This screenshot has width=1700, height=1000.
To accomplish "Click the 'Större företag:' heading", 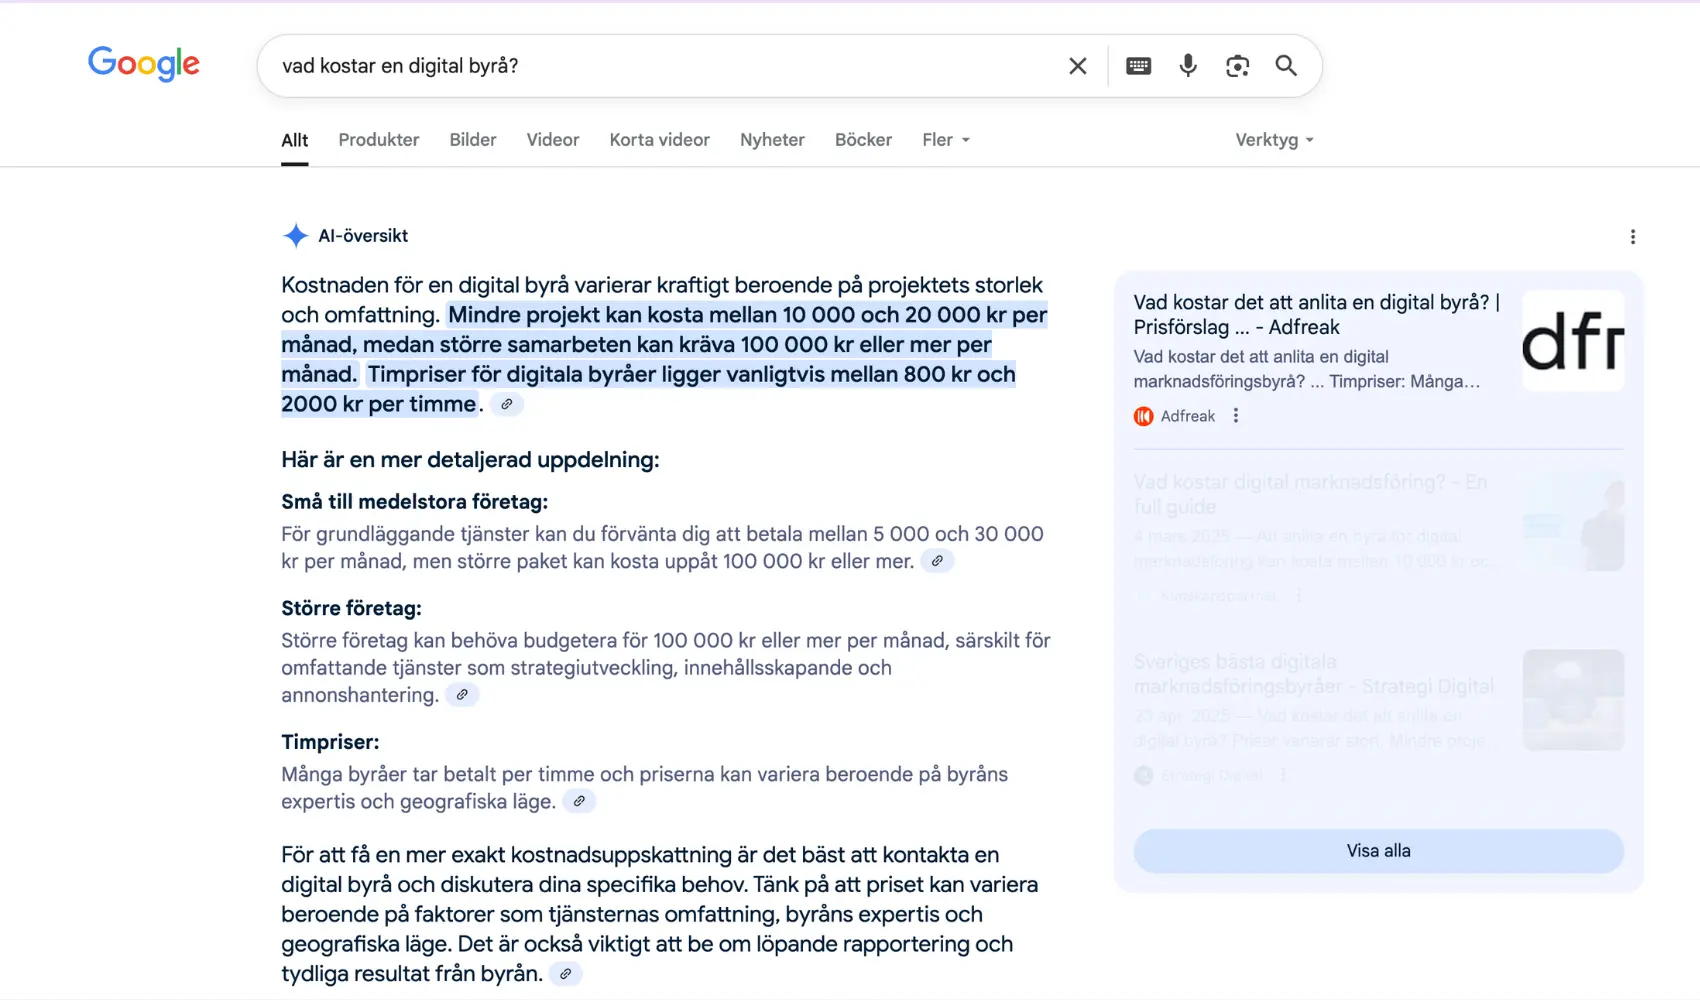I will [351, 608].
